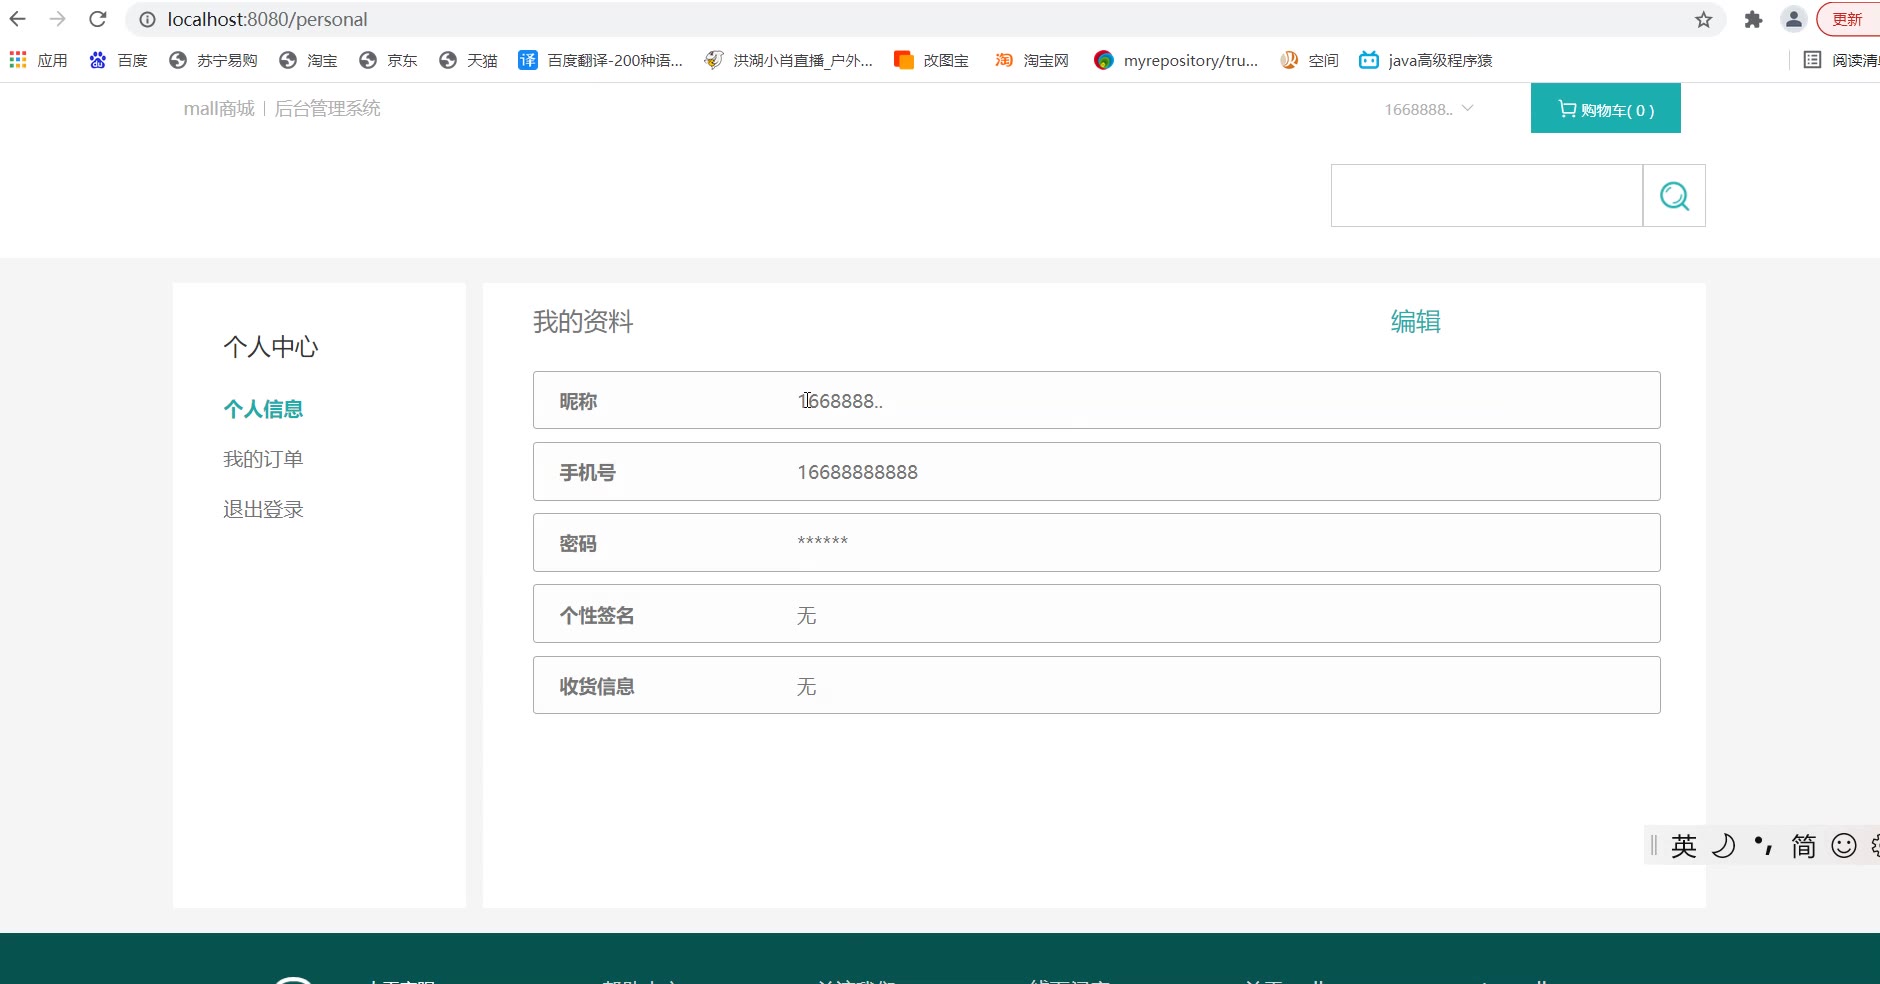Open the 百度翻译 bookmark

pos(600,60)
